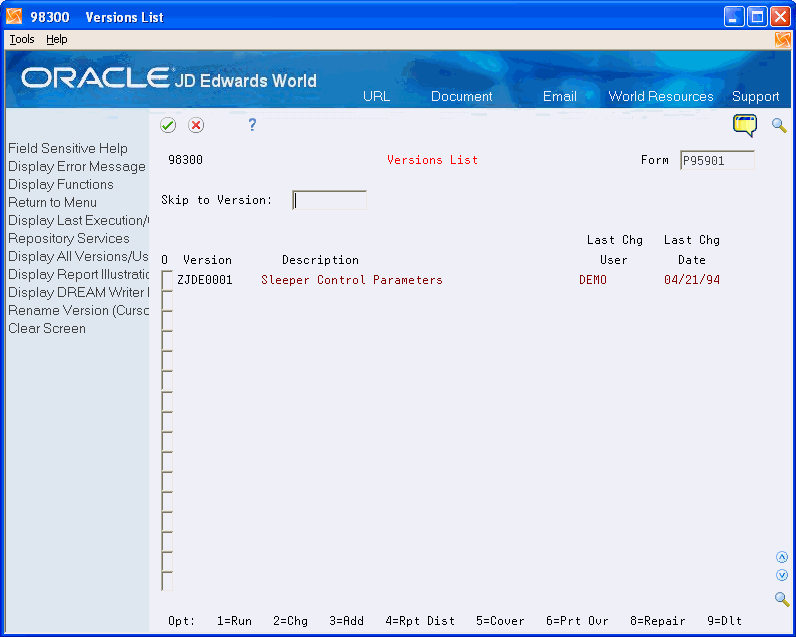Open the Help menu

pos(56,39)
